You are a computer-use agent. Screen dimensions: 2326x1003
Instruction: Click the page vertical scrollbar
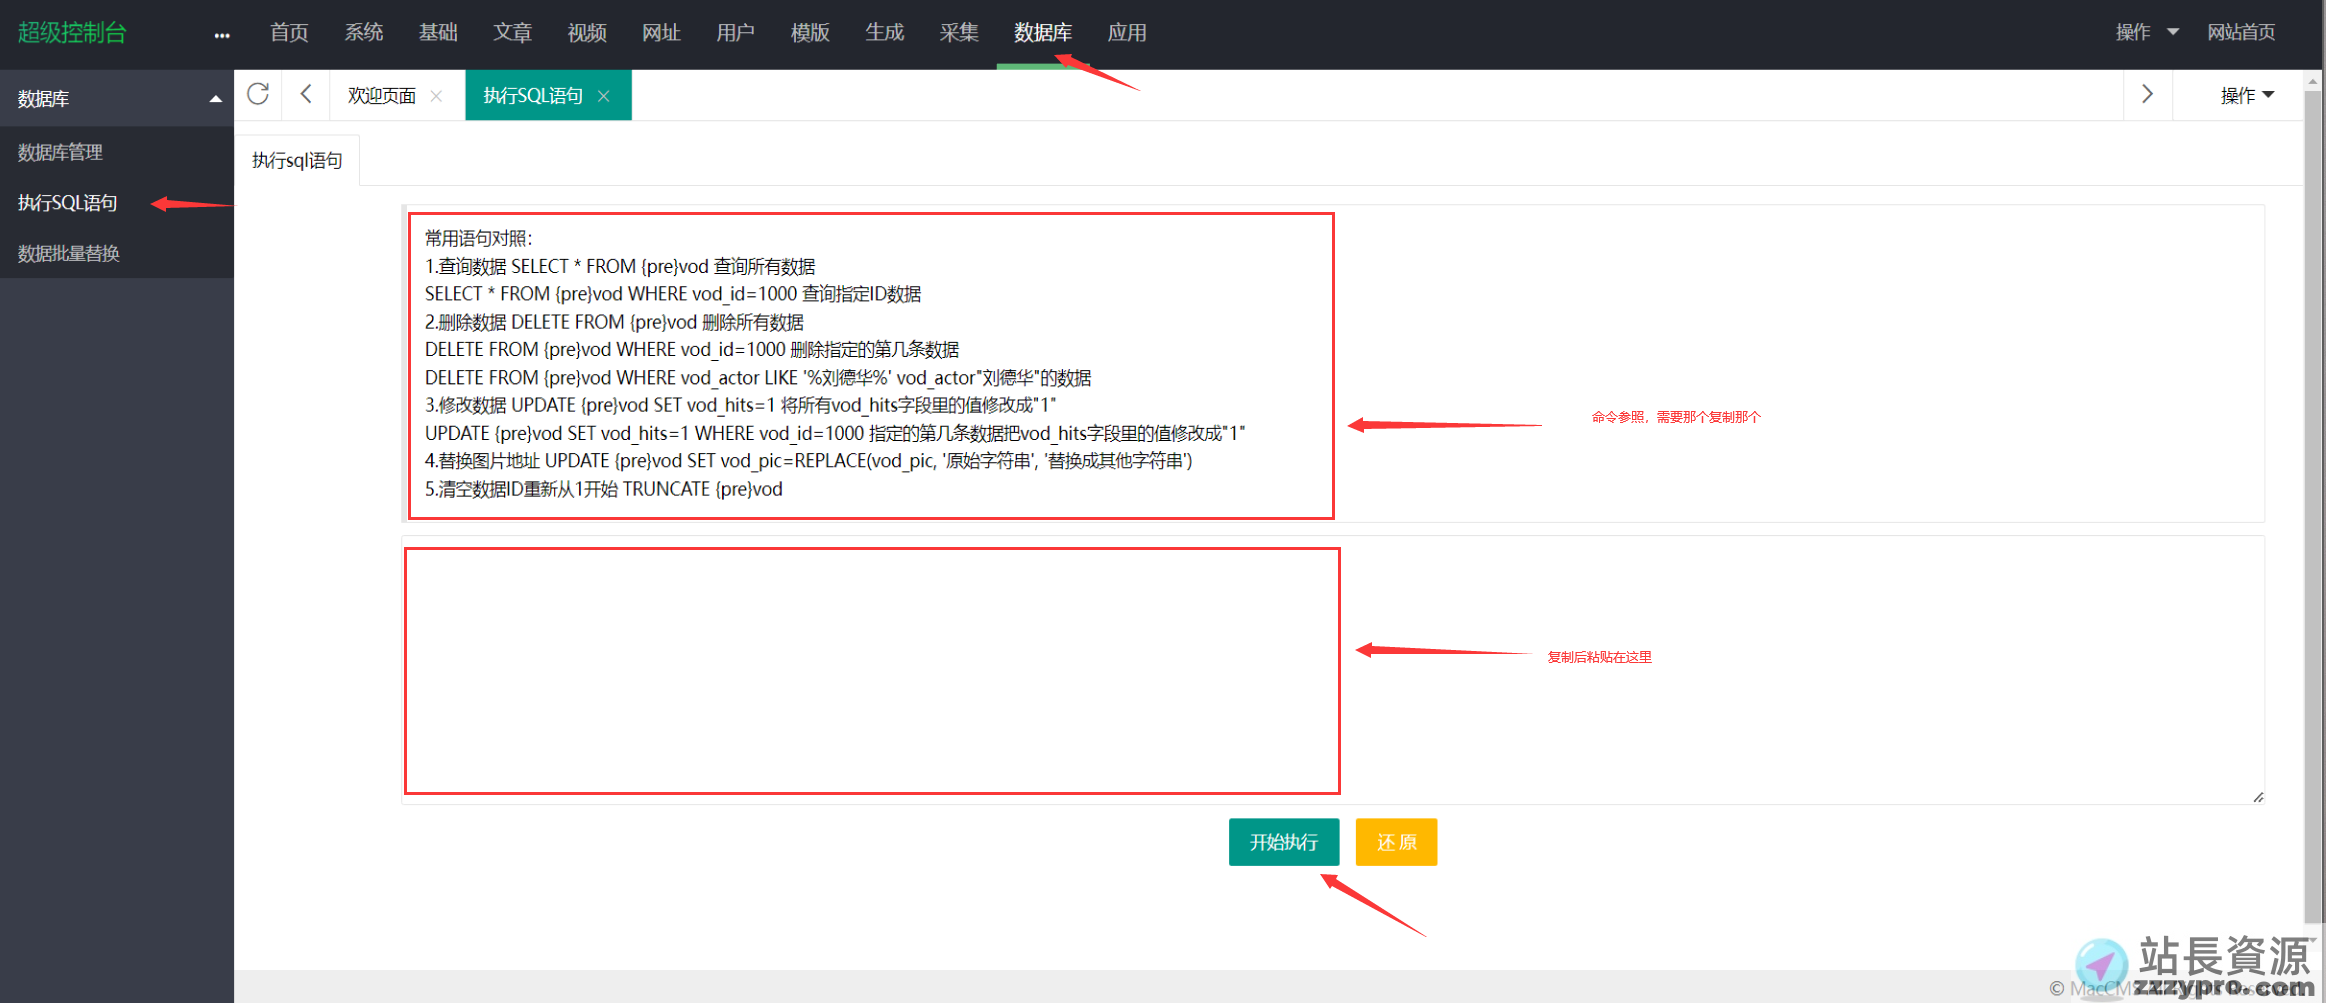pos(2313,500)
